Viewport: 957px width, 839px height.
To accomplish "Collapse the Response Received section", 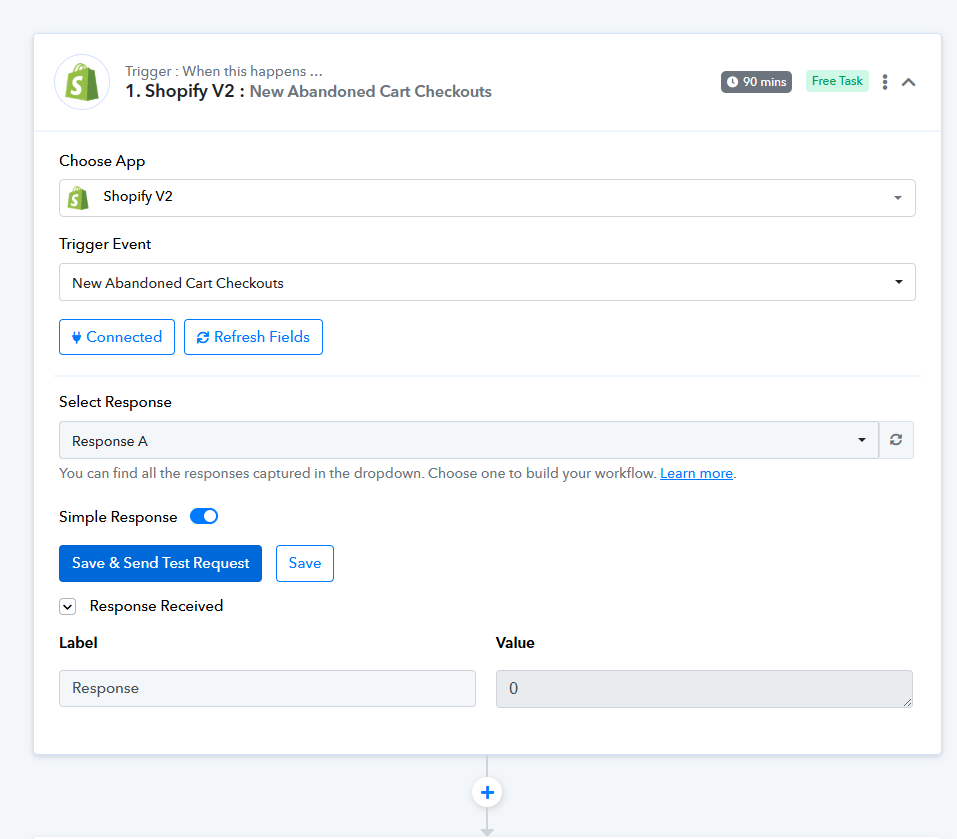I will (x=68, y=607).
